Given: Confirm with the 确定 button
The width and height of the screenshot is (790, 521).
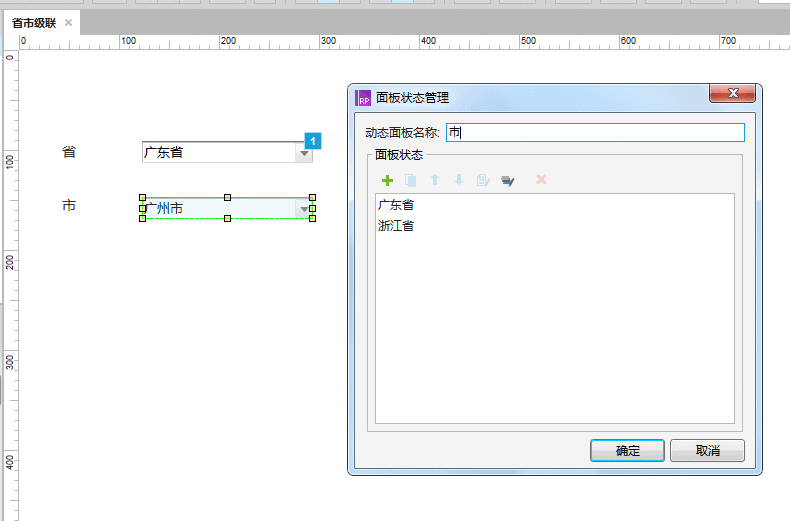Looking at the screenshot, I should point(627,450).
